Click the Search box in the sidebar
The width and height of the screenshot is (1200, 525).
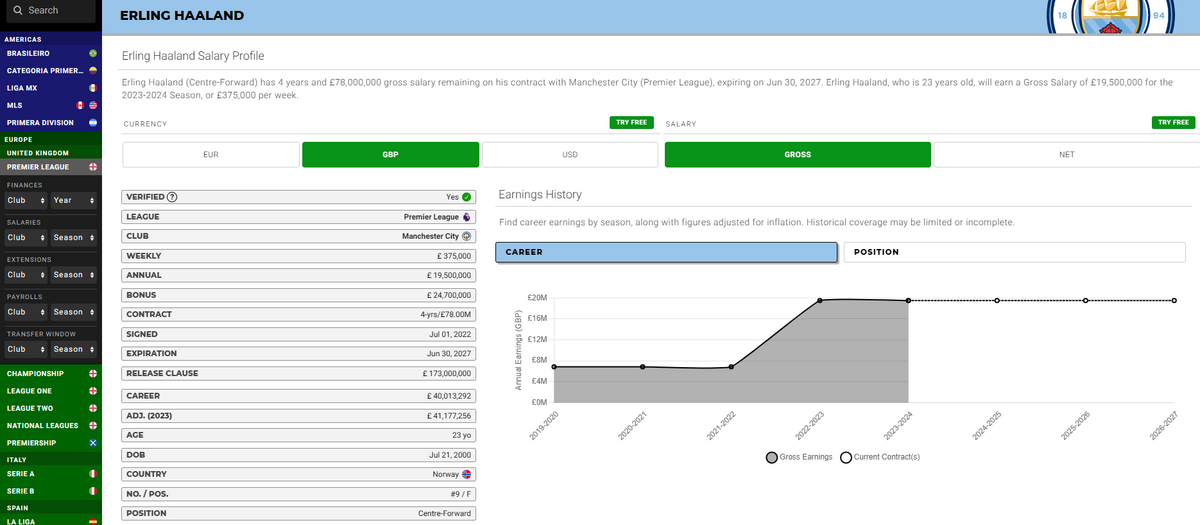tap(50, 11)
